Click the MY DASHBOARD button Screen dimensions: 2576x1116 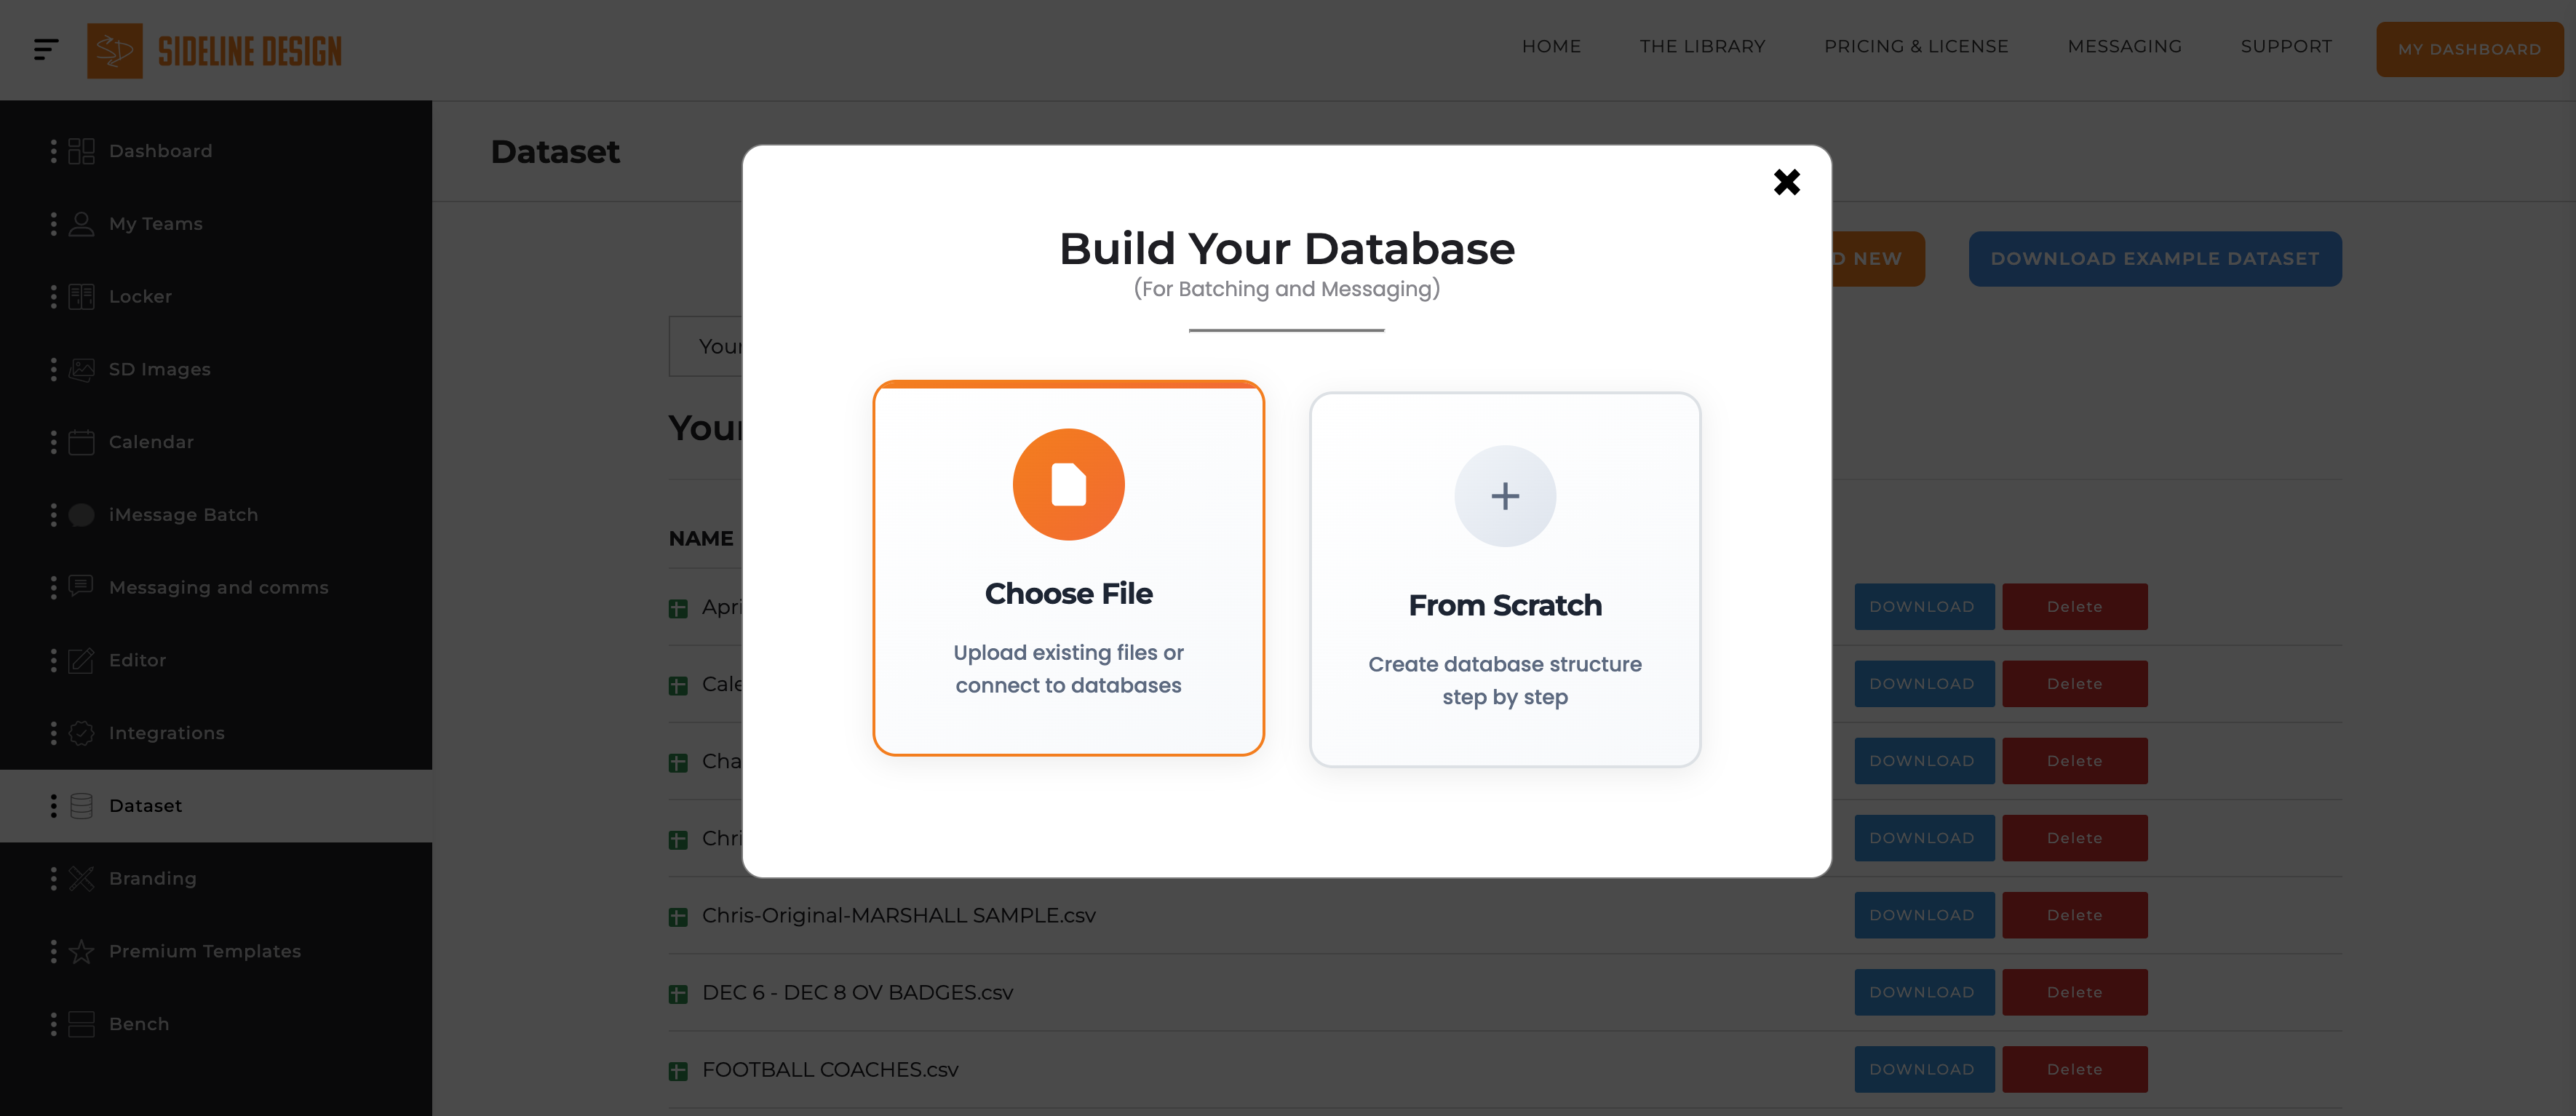coord(2469,49)
